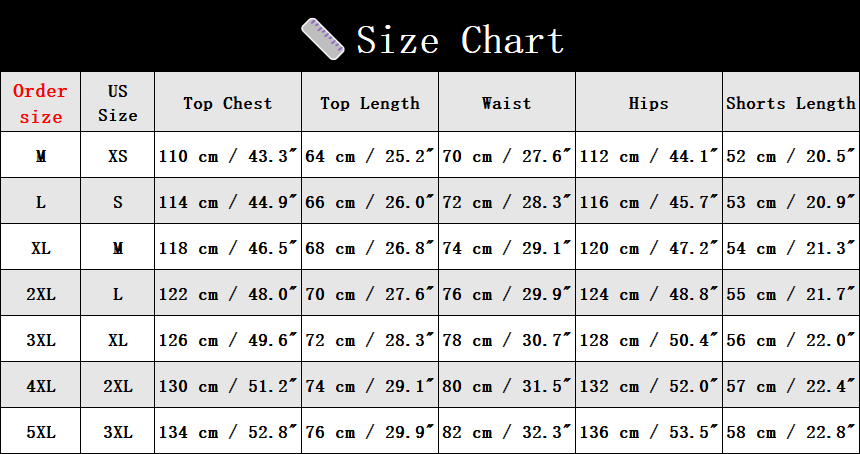Click the 3XL US size cell
This screenshot has height=454, width=860.
pos(118,432)
